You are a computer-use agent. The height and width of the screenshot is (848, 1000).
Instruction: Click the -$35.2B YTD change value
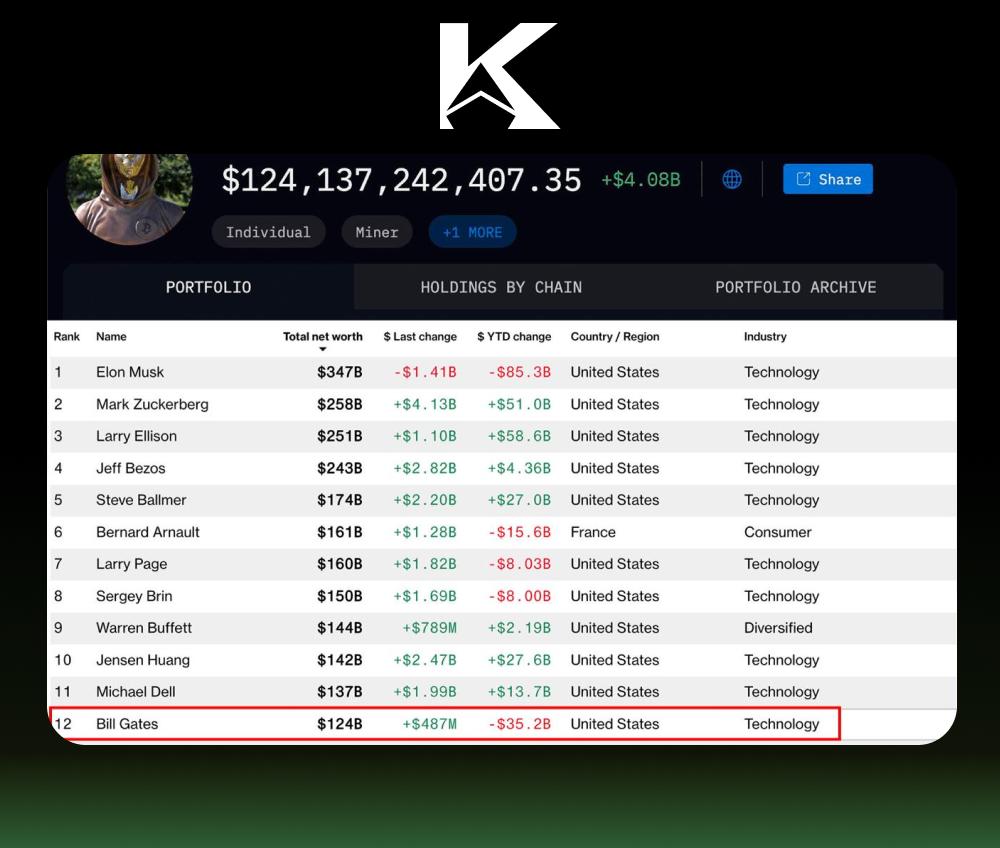click(520, 724)
